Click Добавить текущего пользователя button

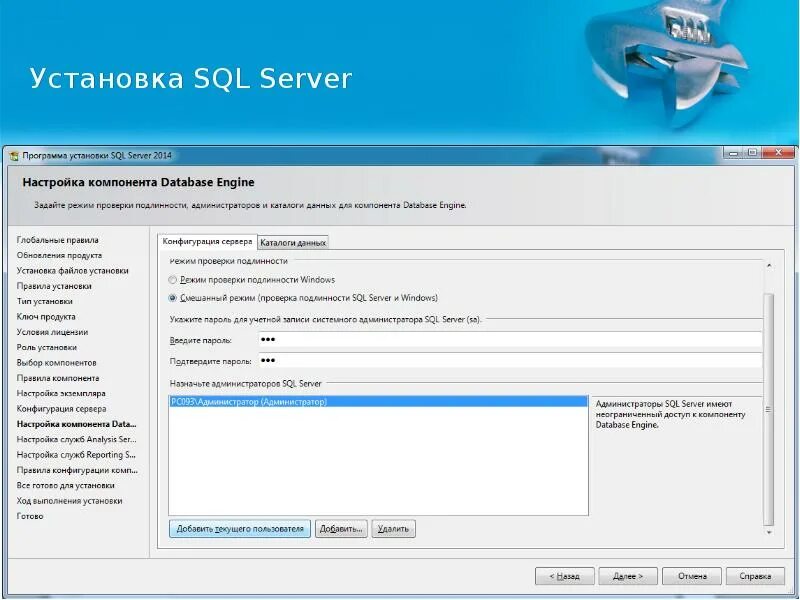[x=240, y=529]
